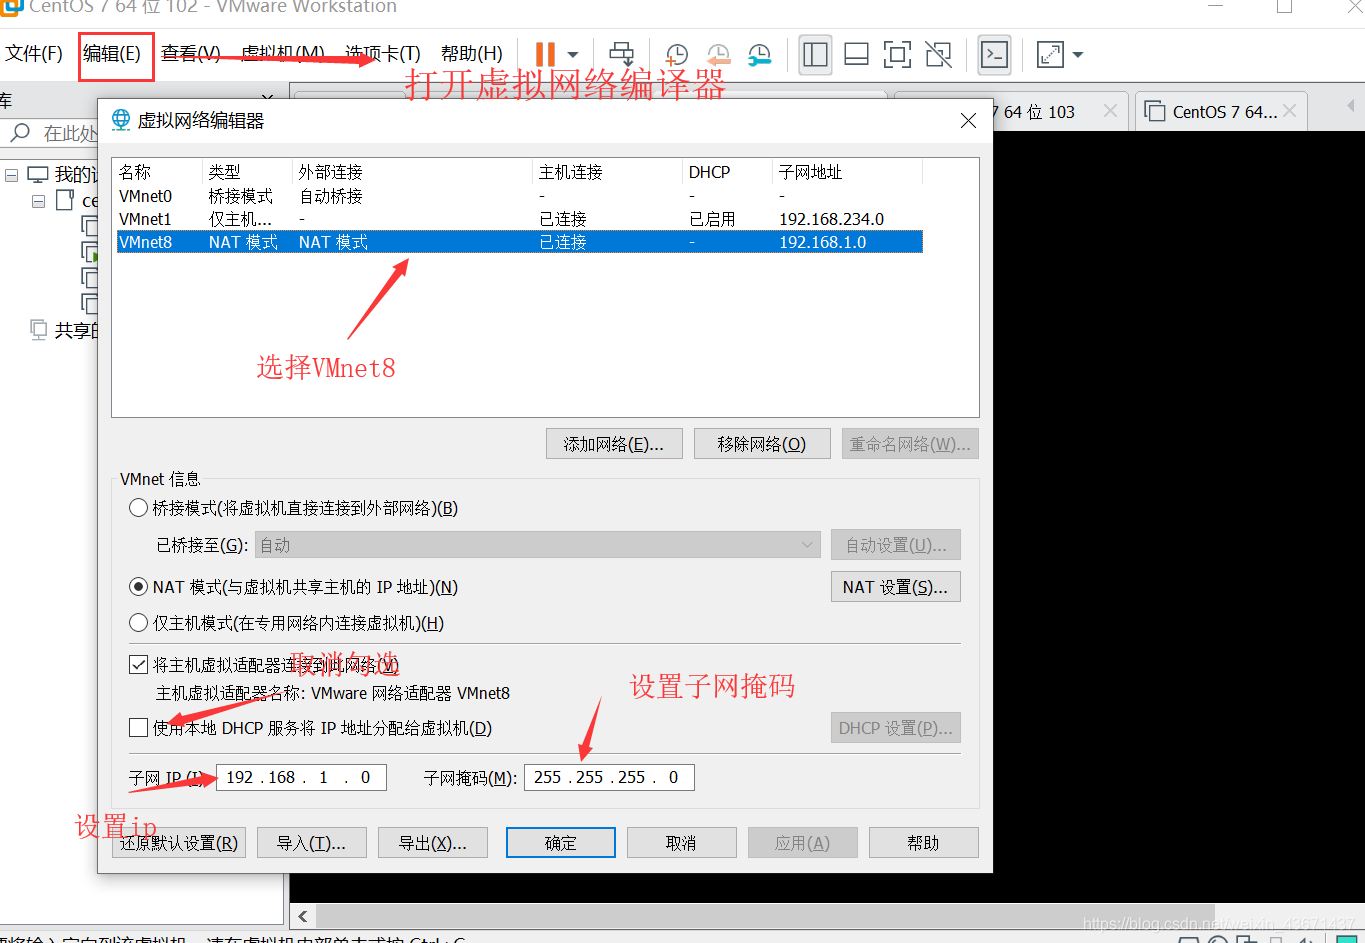This screenshot has height=943, width=1365.
Task: Click the 添加网络(E)... button
Action: click(614, 444)
